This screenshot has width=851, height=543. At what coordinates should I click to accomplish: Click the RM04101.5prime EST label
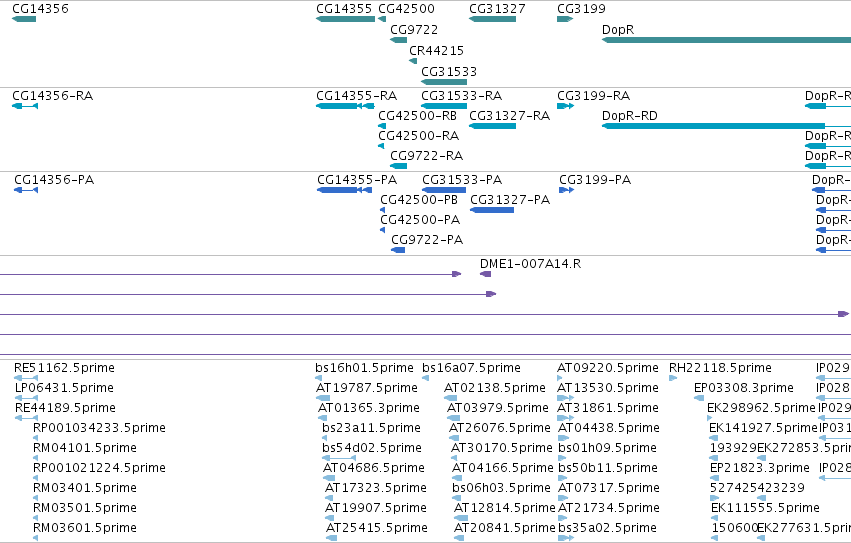tap(85, 449)
